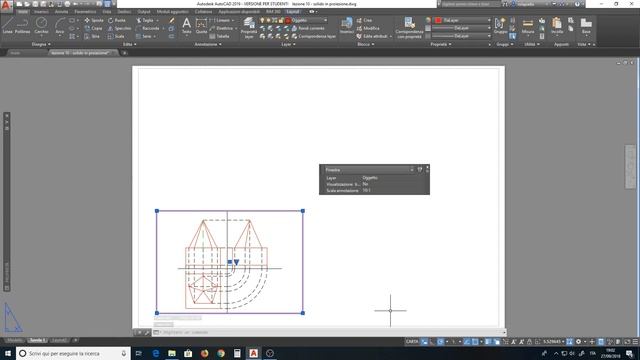This screenshot has width=640, height=360.
Task: Click the plot/print icon in quick access toolbar
Action: click(x=67, y=4)
